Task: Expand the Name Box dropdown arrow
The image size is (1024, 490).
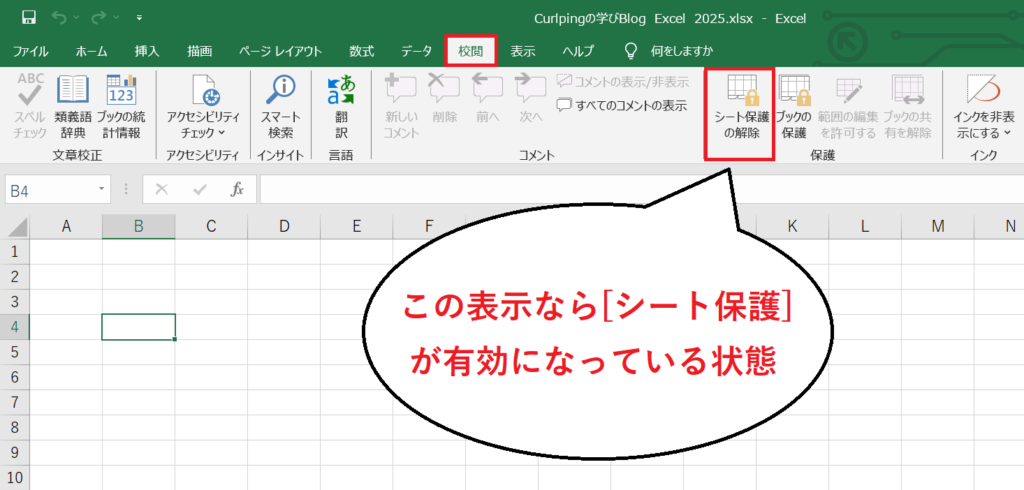Action: pos(102,189)
